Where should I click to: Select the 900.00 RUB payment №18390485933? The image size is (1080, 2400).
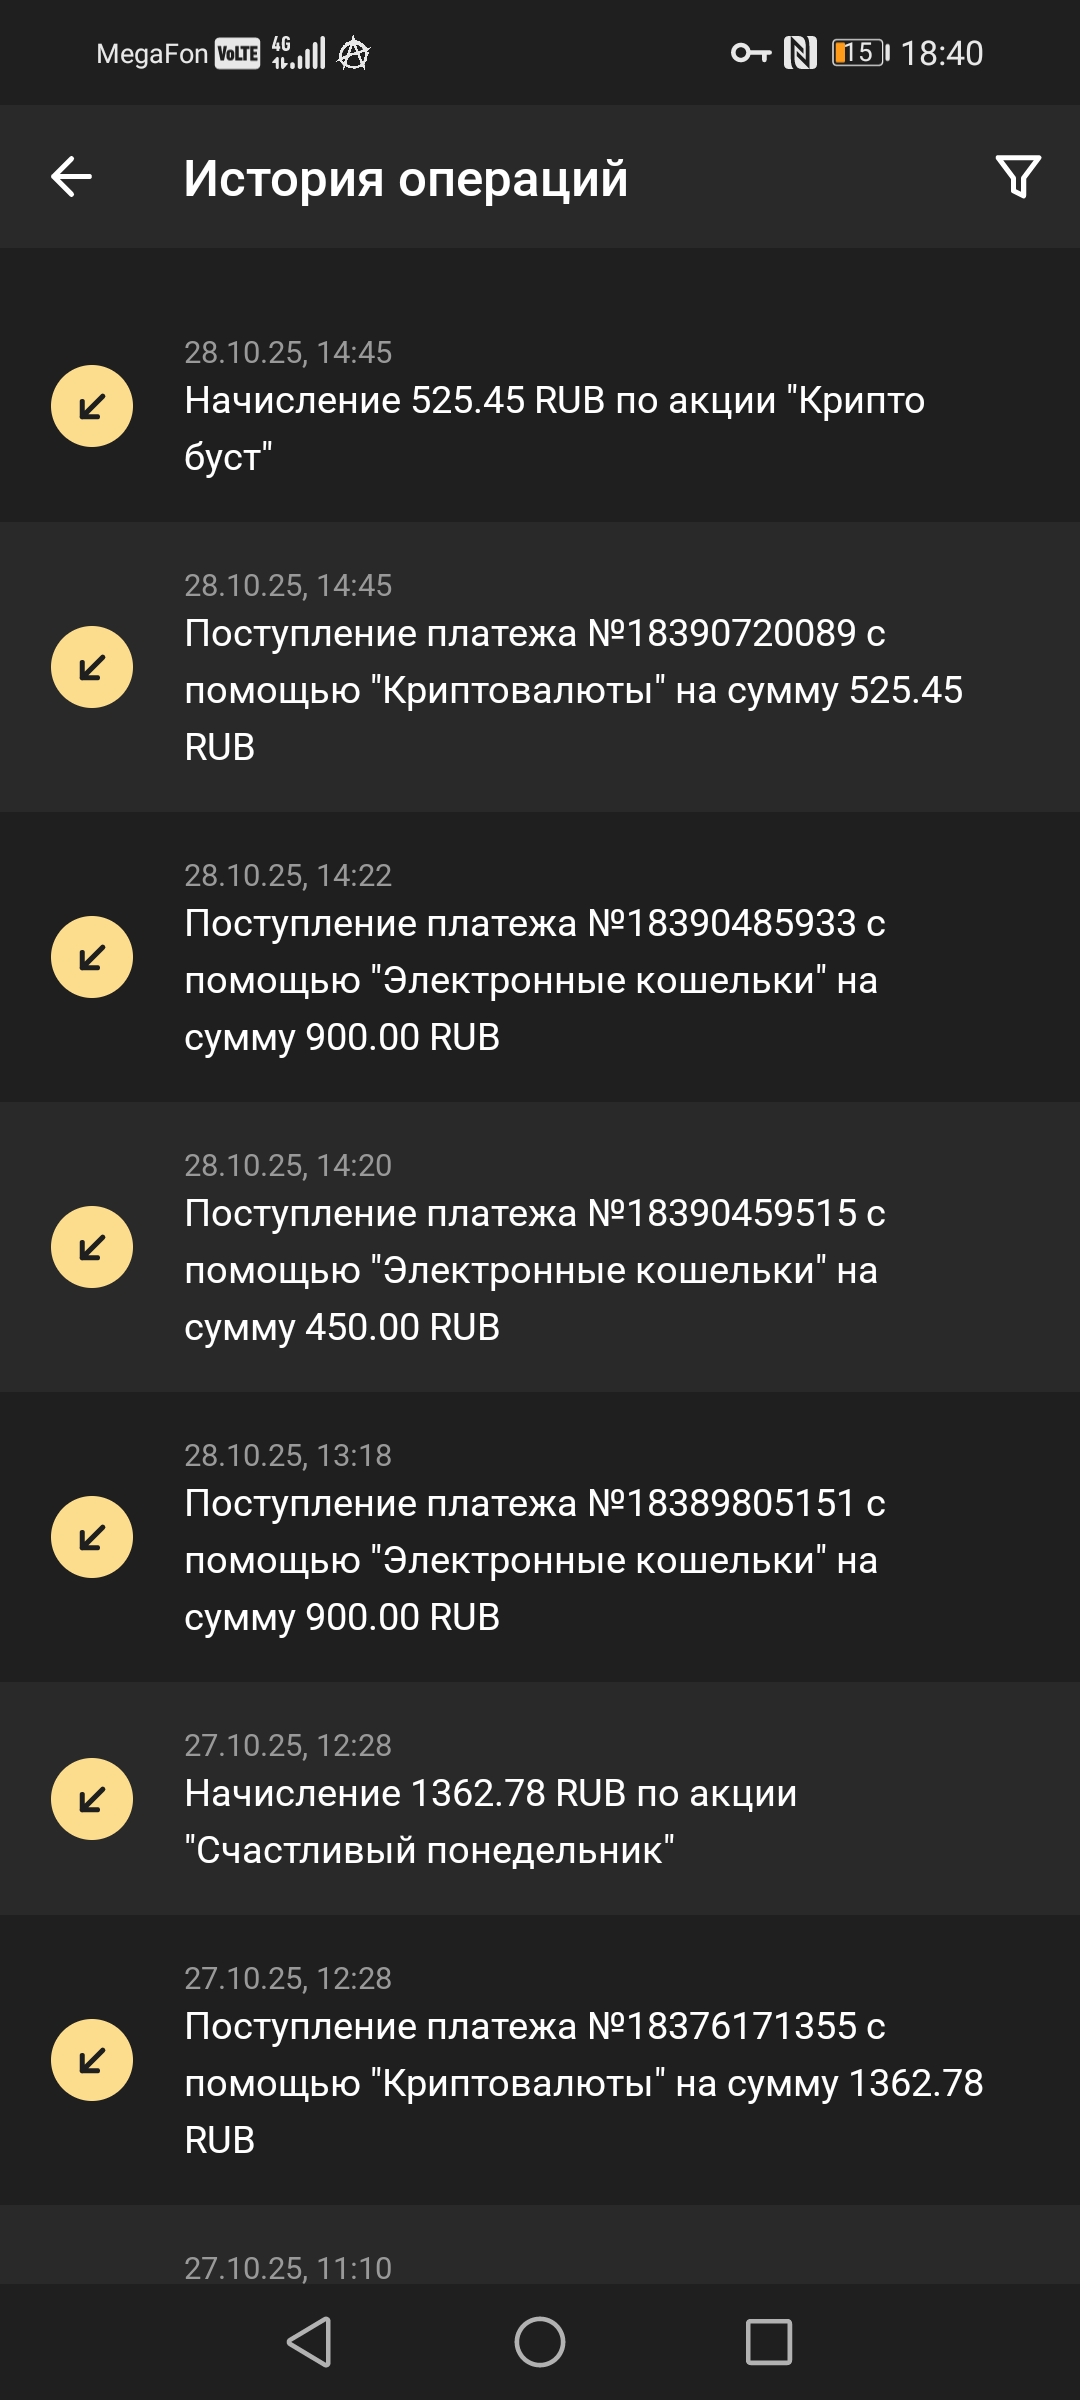pyautogui.click(x=535, y=980)
